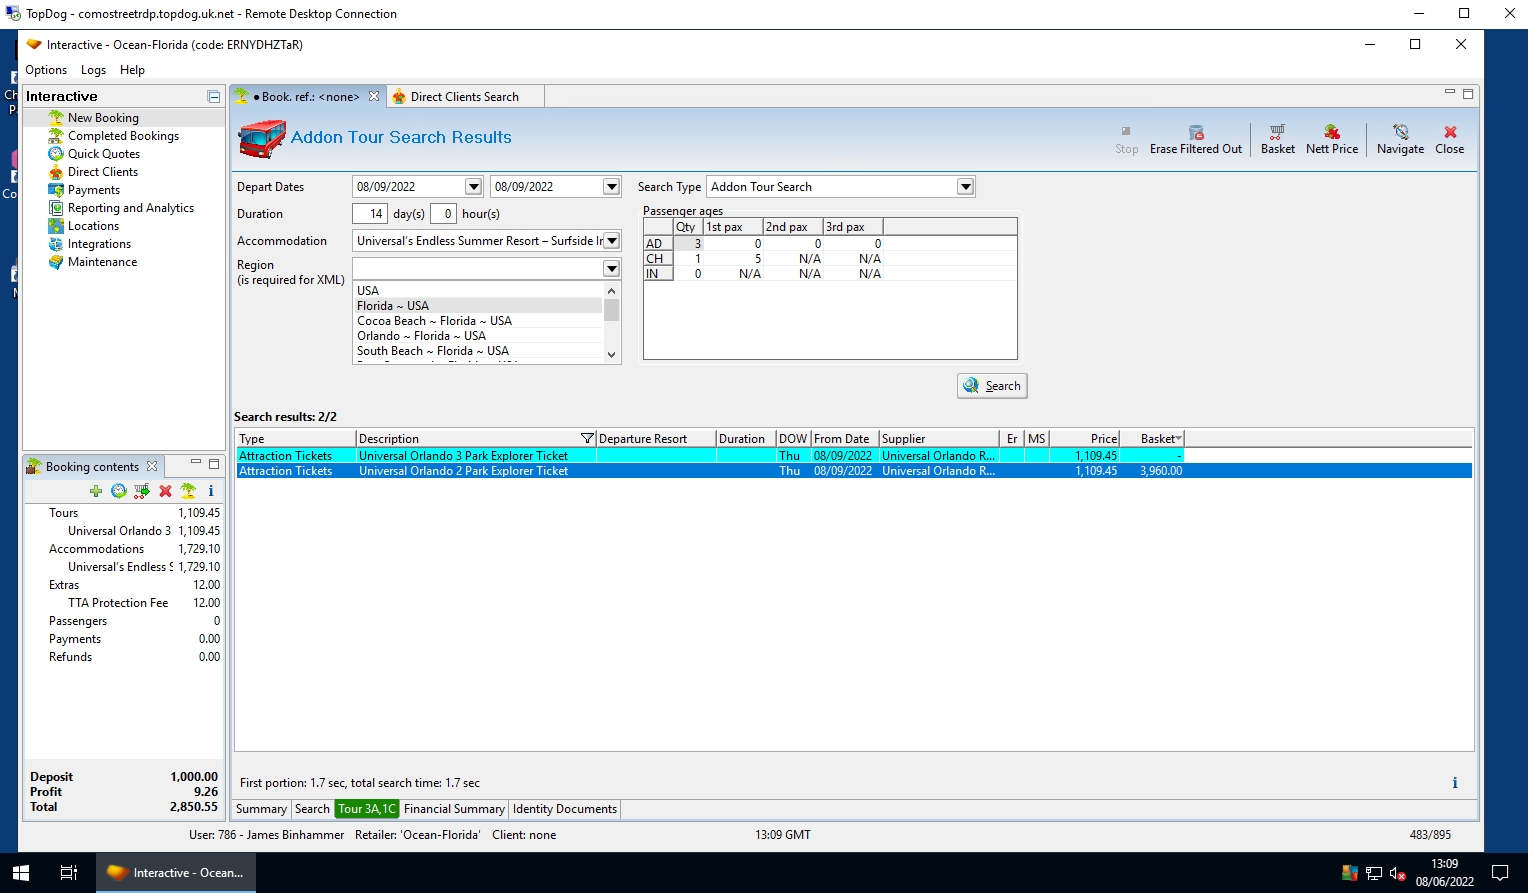
Task: Click the green plus icon in Booking contents
Action: (x=96, y=491)
